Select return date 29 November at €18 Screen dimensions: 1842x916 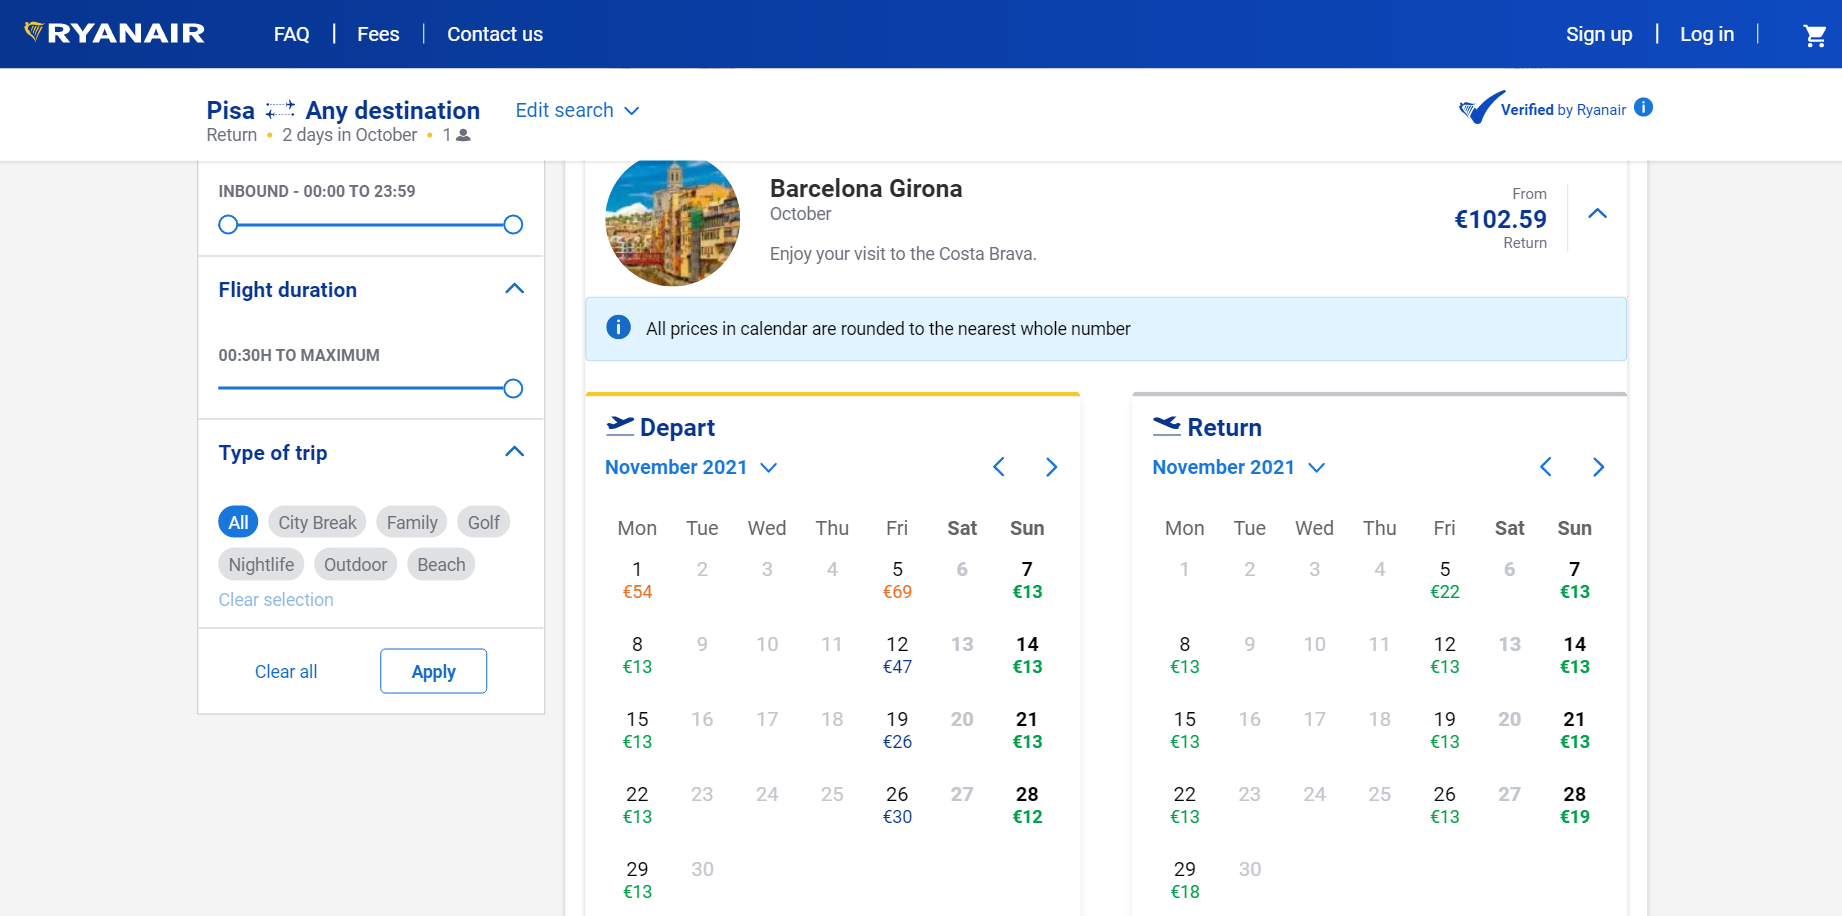coord(1184,880)
